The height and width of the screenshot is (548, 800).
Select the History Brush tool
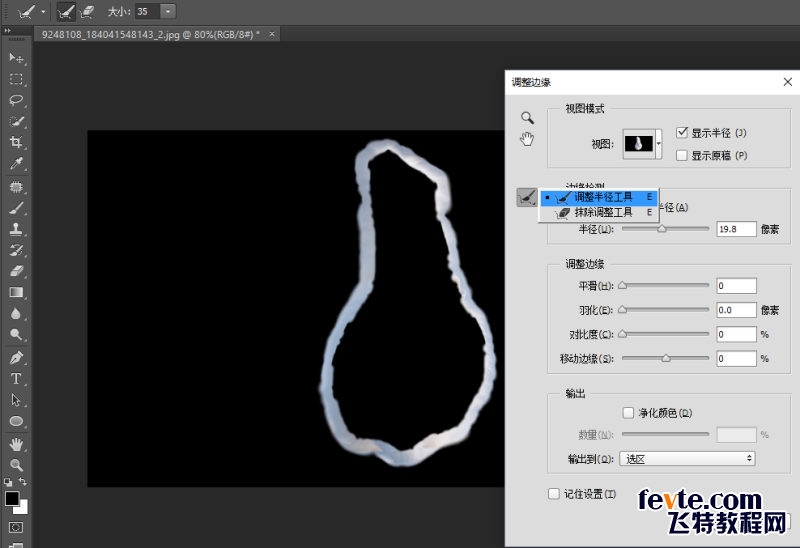coord(16,250)
